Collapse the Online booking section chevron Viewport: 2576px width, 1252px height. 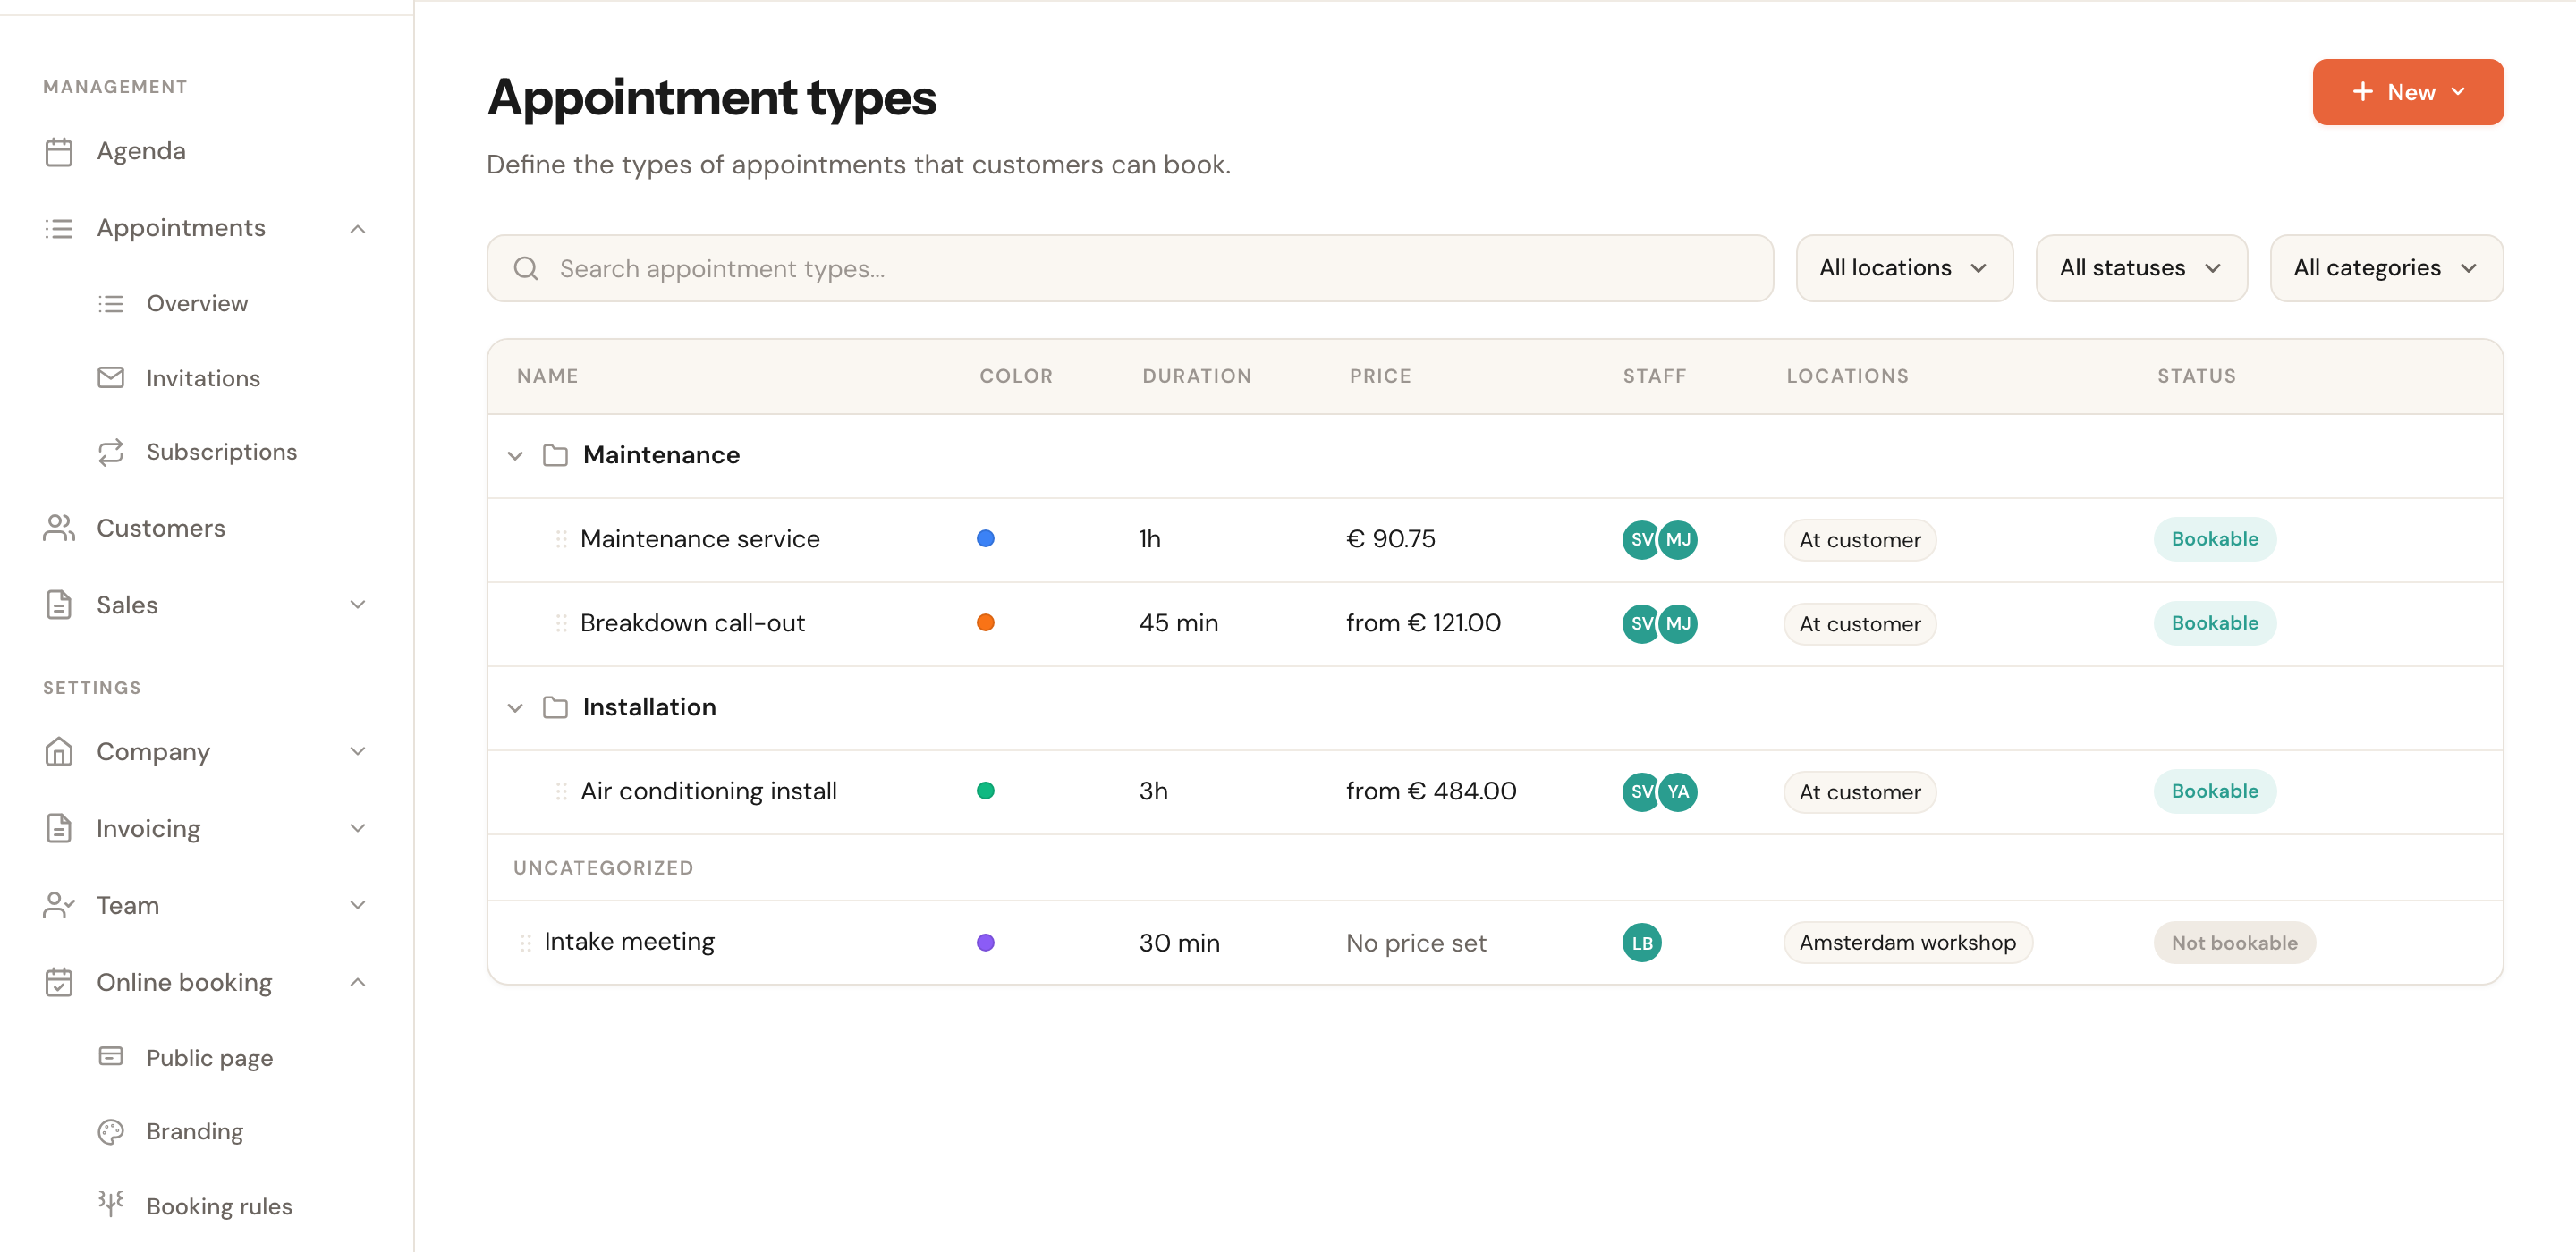(357, 982)
